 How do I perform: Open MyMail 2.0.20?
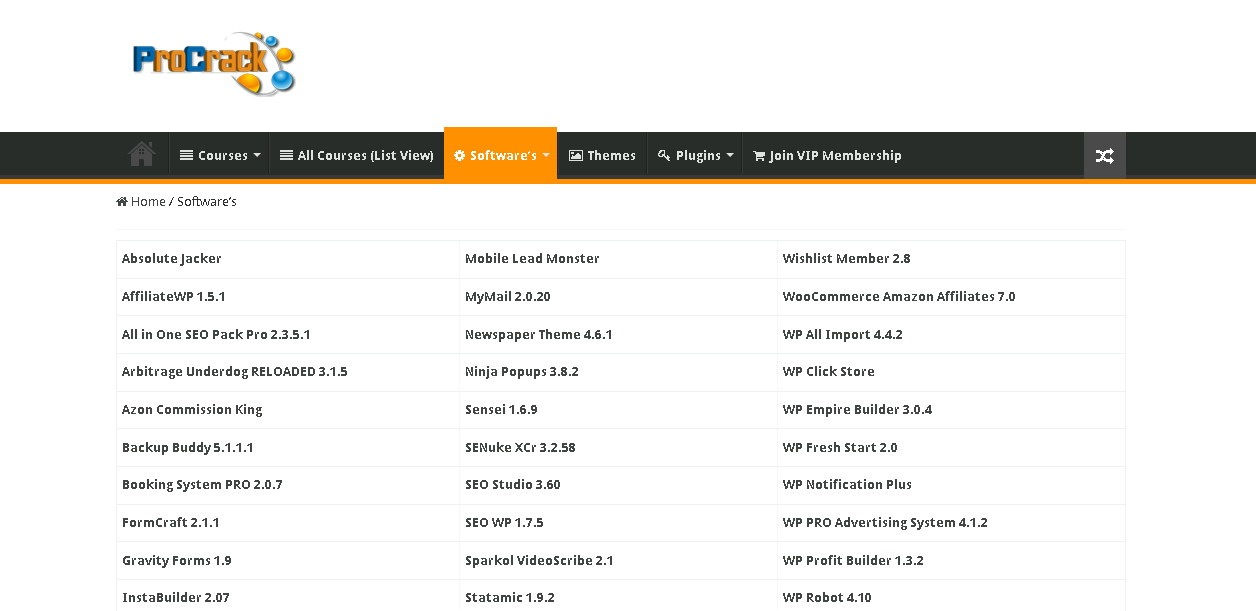[x=508, y=297]
